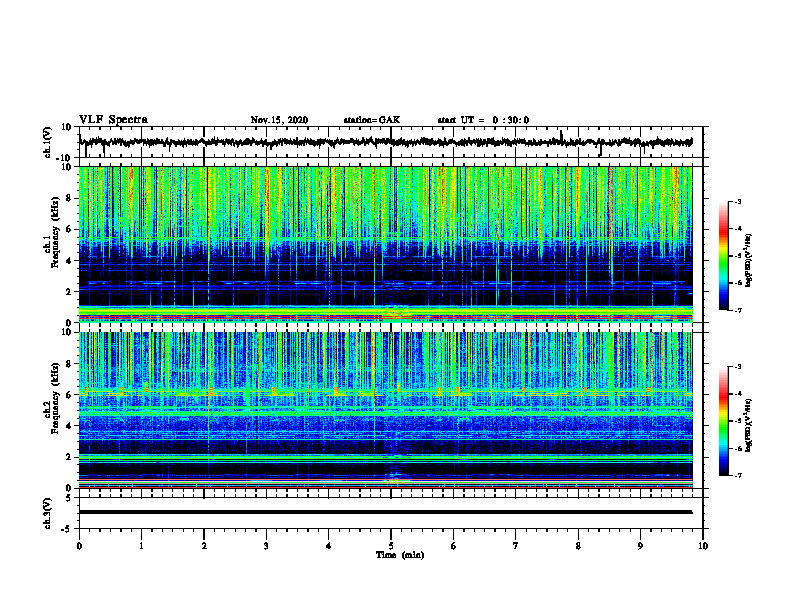Image resolution: width=792 pixels, height=612 pixels.
Task: Click the ch.1 voltage waveform trace
Action: coord(385,142)
